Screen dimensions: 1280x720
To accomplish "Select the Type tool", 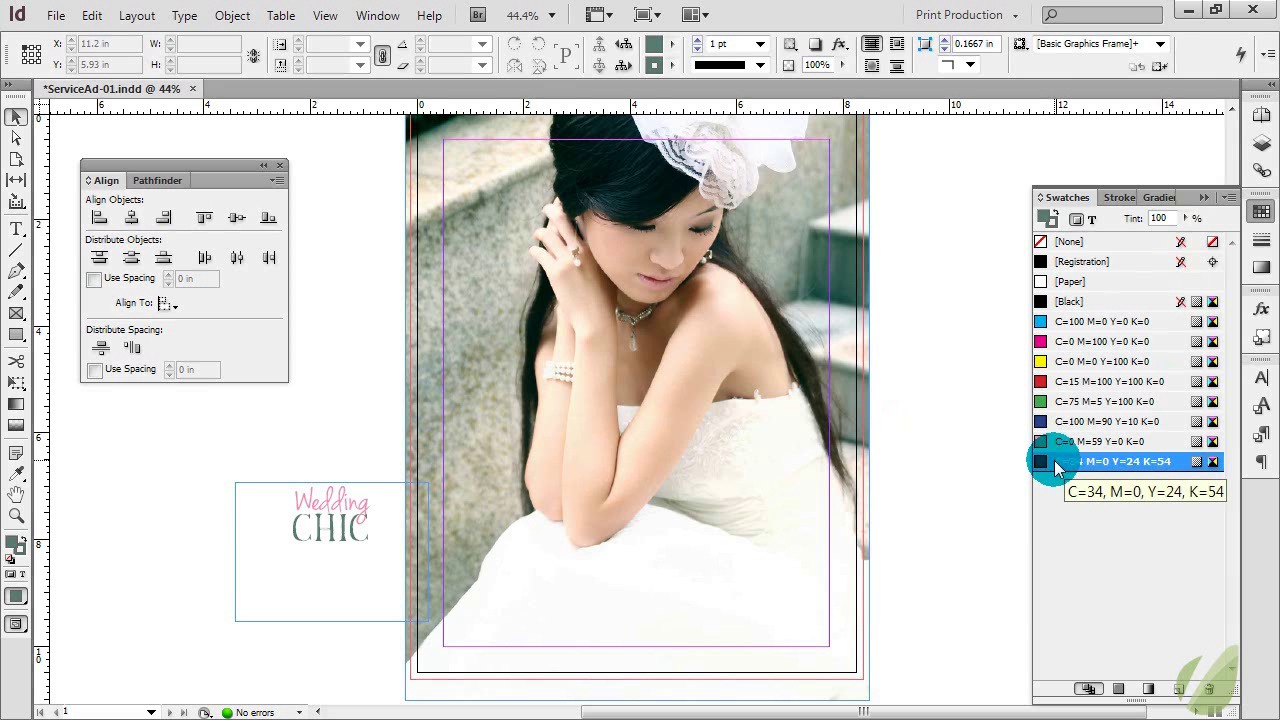I will (16, 229).
